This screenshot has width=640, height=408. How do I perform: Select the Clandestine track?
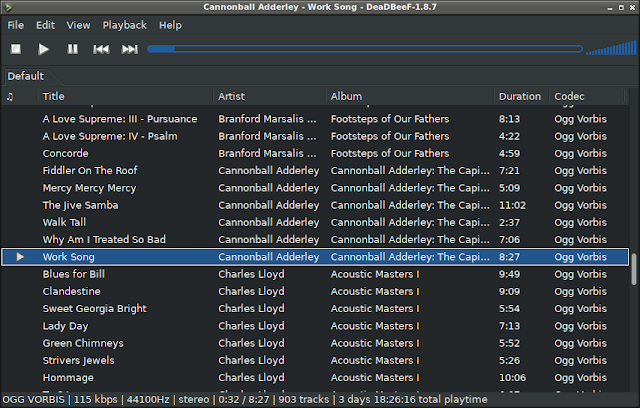[315, 291]
